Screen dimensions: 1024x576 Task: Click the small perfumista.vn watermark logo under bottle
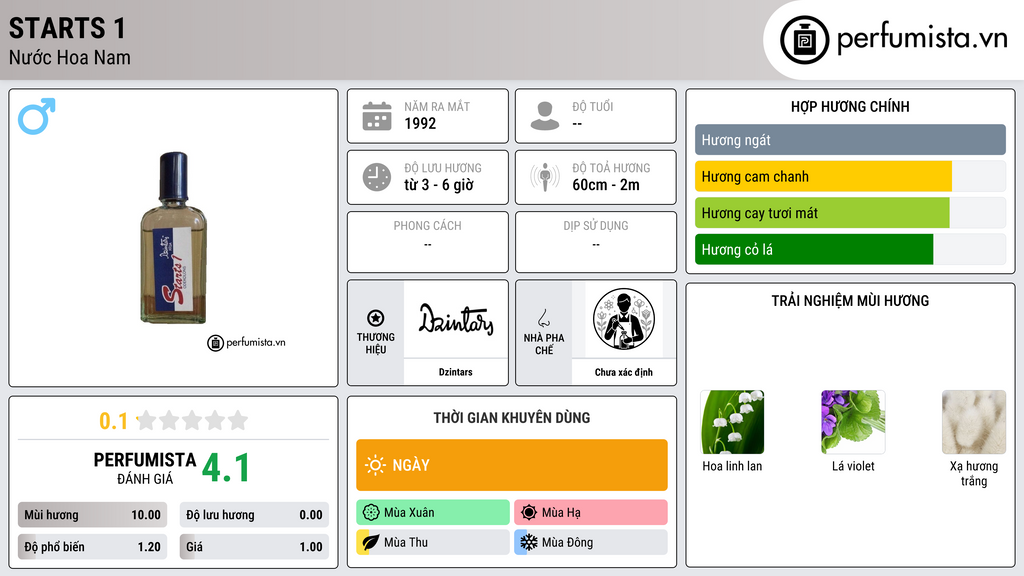pyautogui.click(x=246, y=342)
